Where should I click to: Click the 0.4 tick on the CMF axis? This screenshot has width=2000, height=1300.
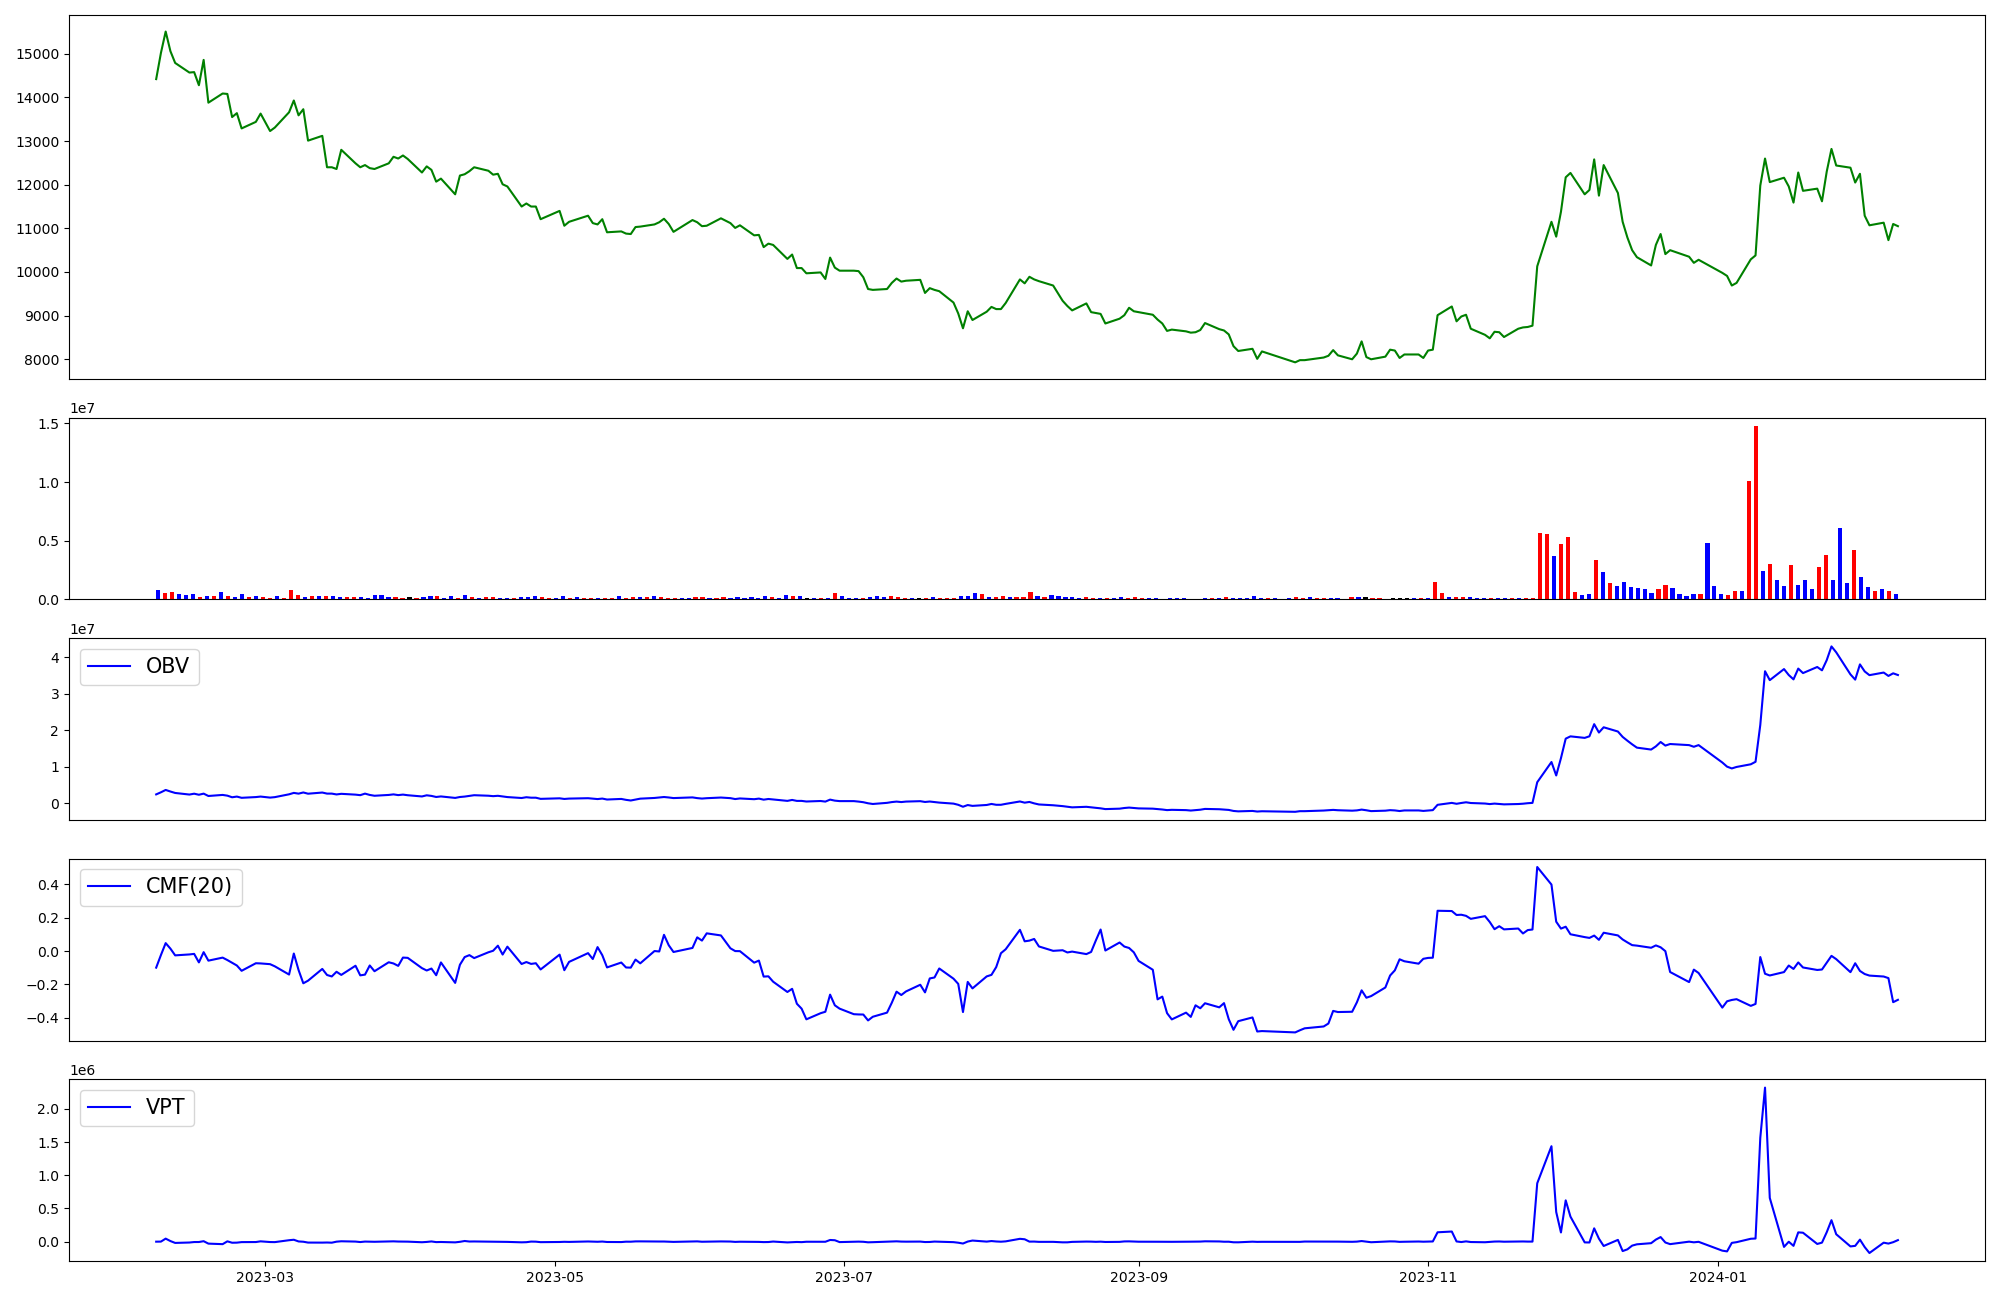coord(46,885)
